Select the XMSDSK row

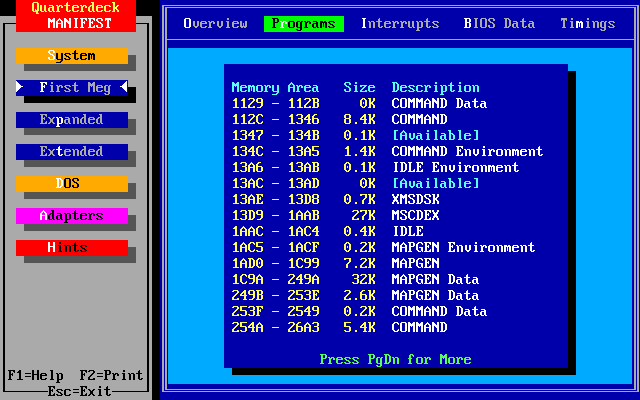pos(336,199)
